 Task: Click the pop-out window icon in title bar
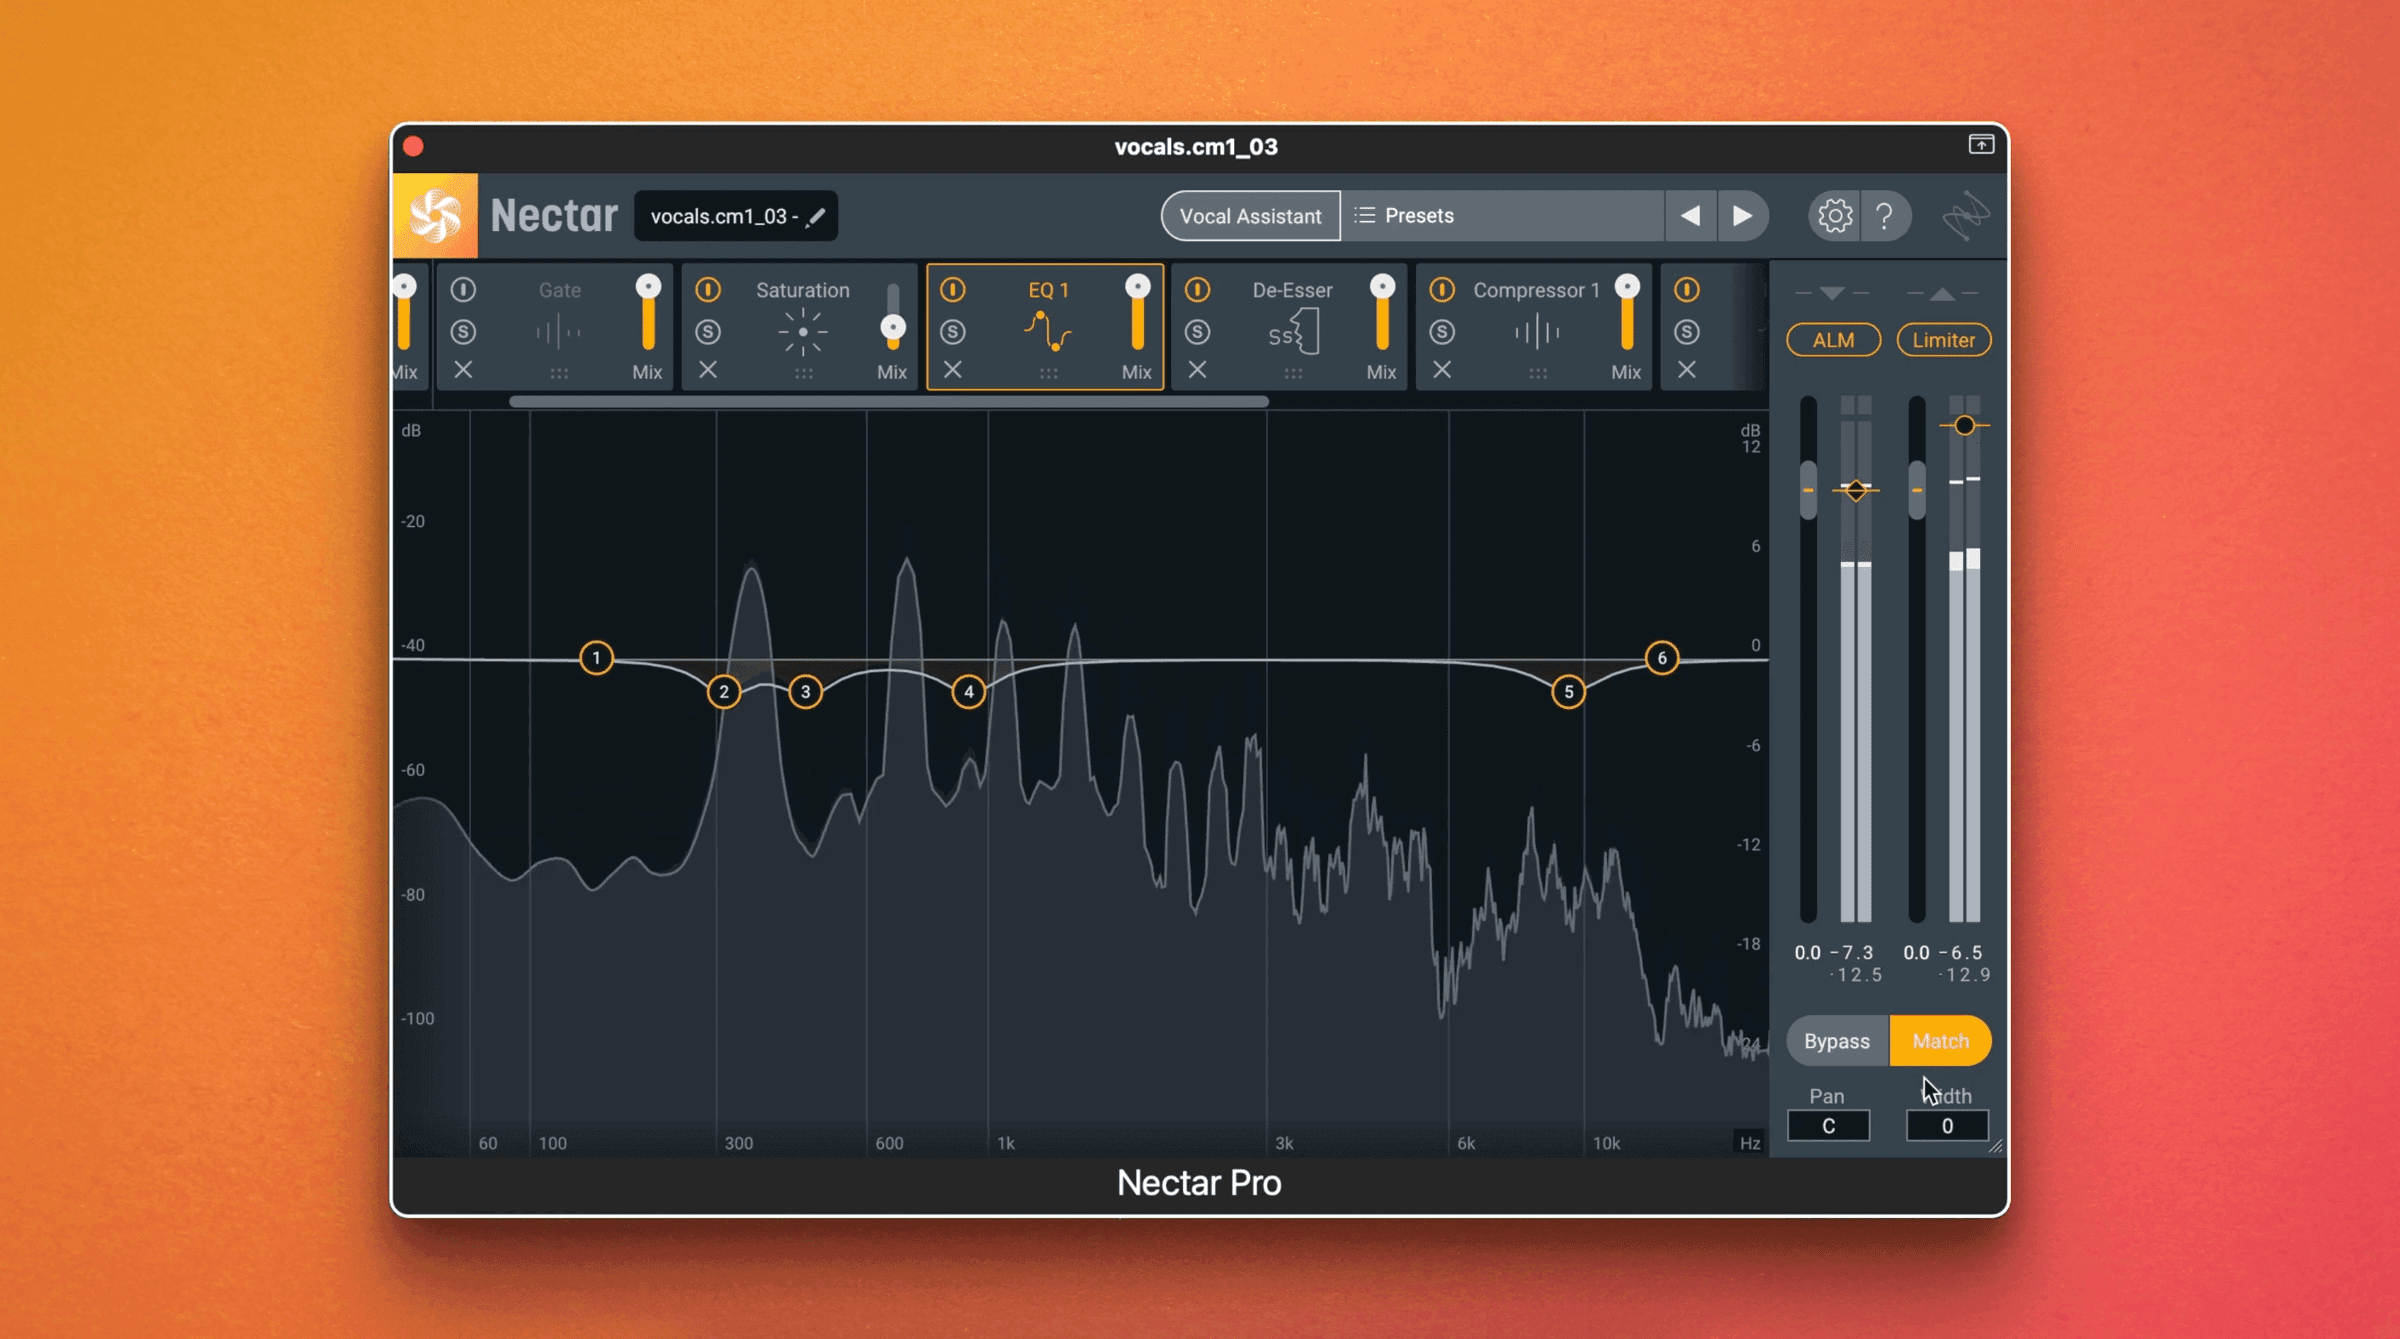1981,145
